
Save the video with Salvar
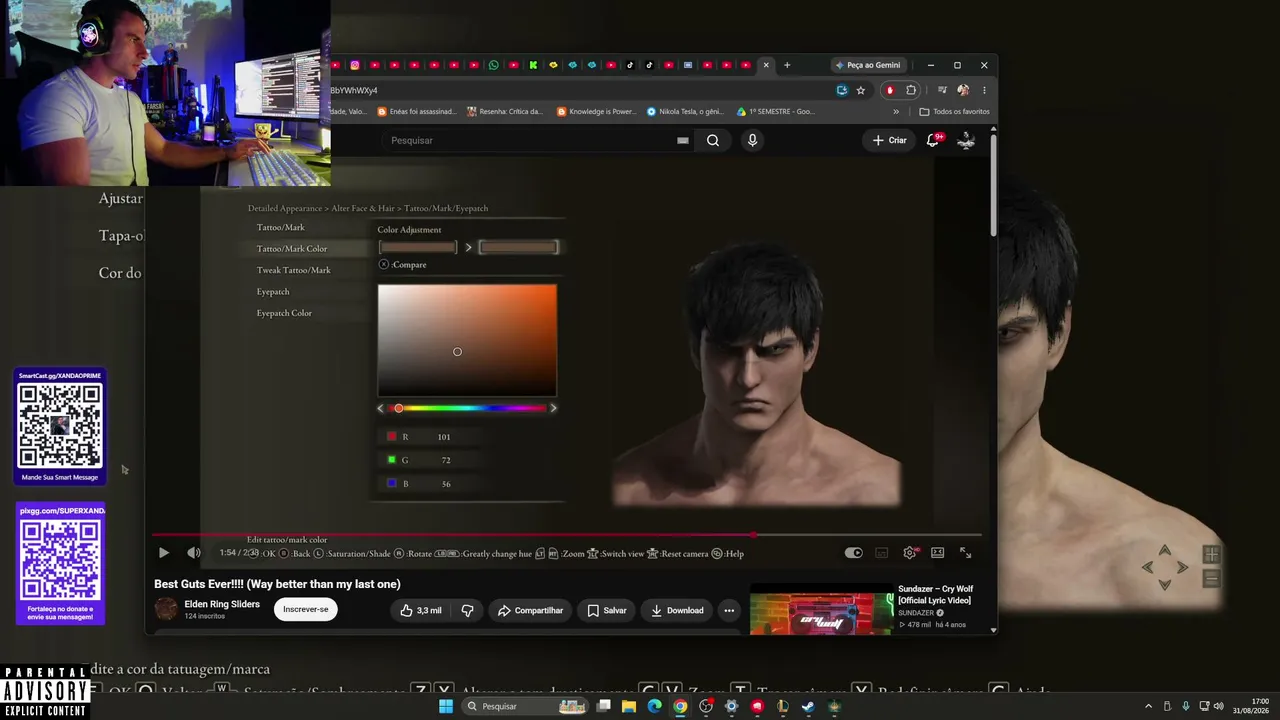pos(606,610)
